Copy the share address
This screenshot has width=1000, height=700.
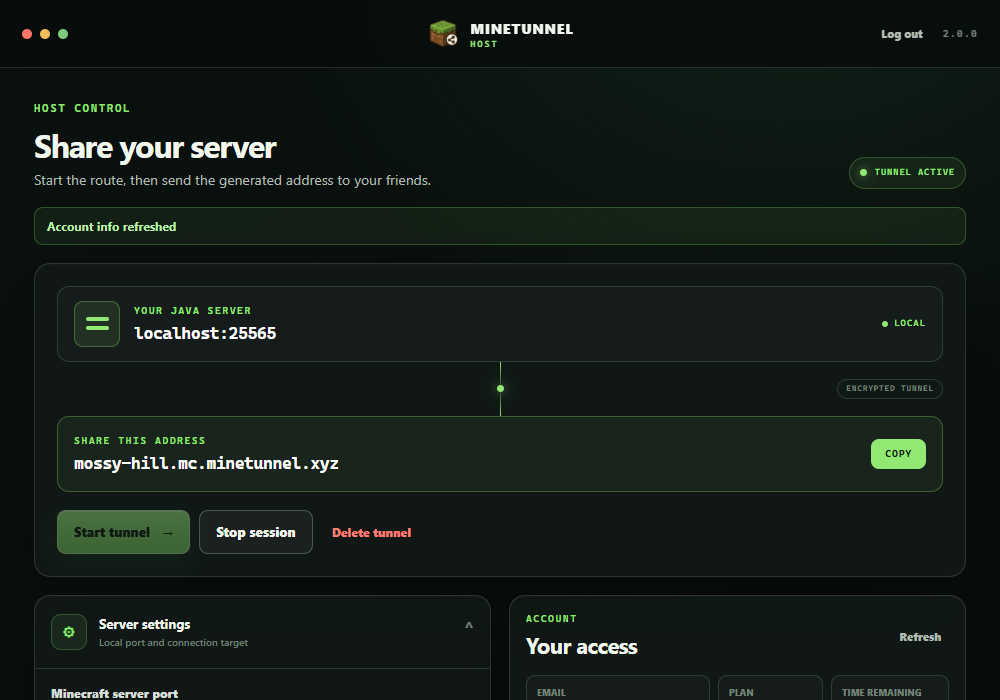click(x=898, y=454)
